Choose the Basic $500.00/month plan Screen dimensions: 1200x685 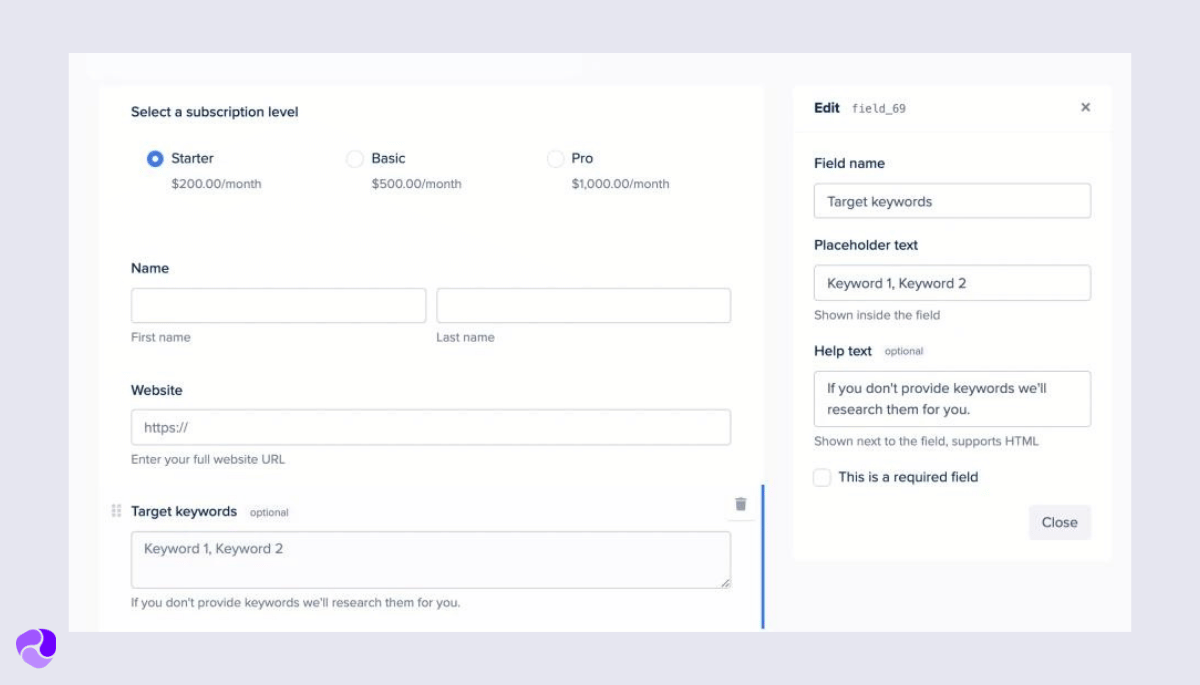pyautogui.click(x=355, y=158)
